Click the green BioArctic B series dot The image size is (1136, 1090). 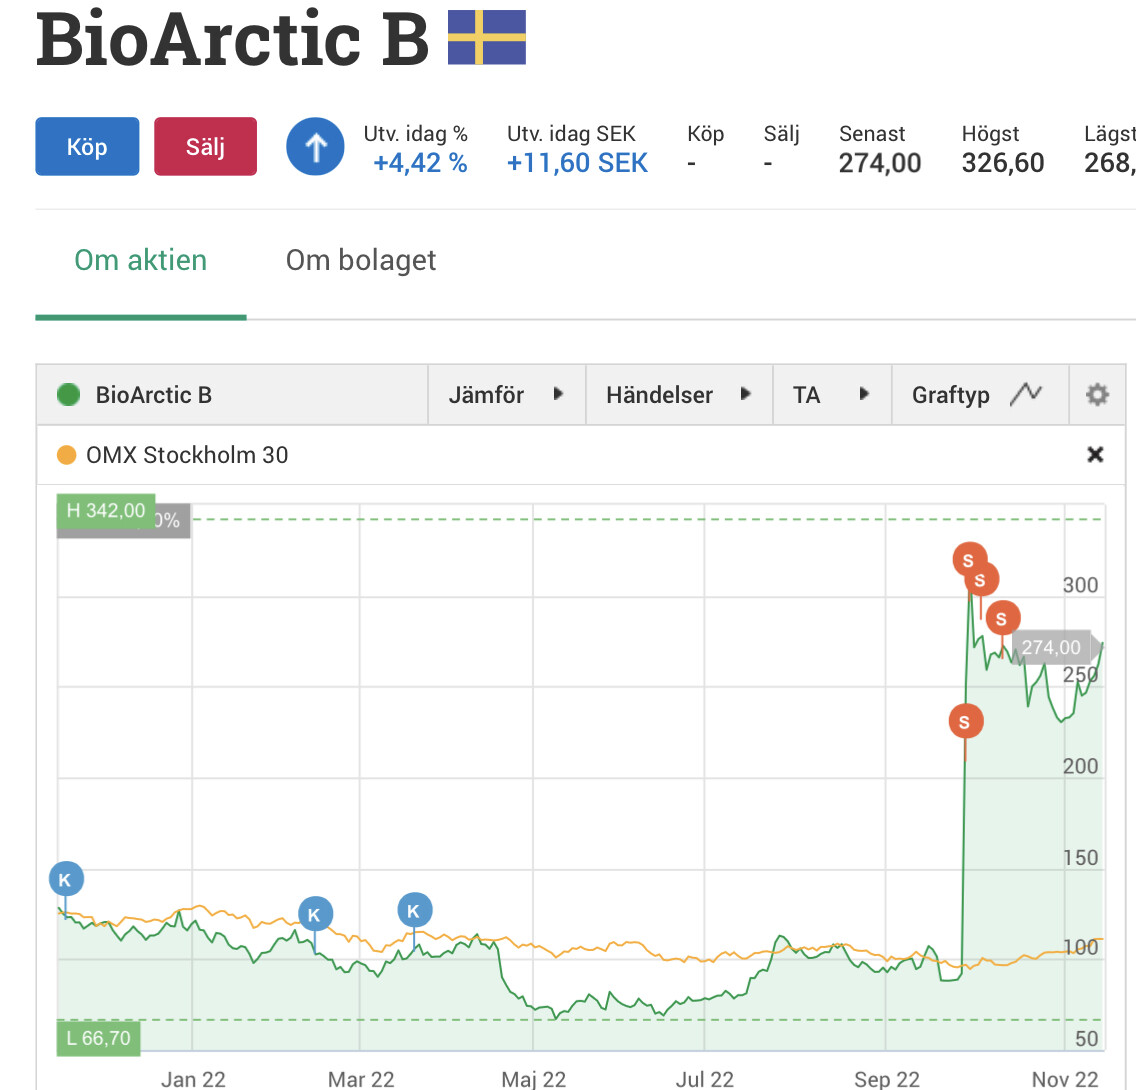pos(69,395)
